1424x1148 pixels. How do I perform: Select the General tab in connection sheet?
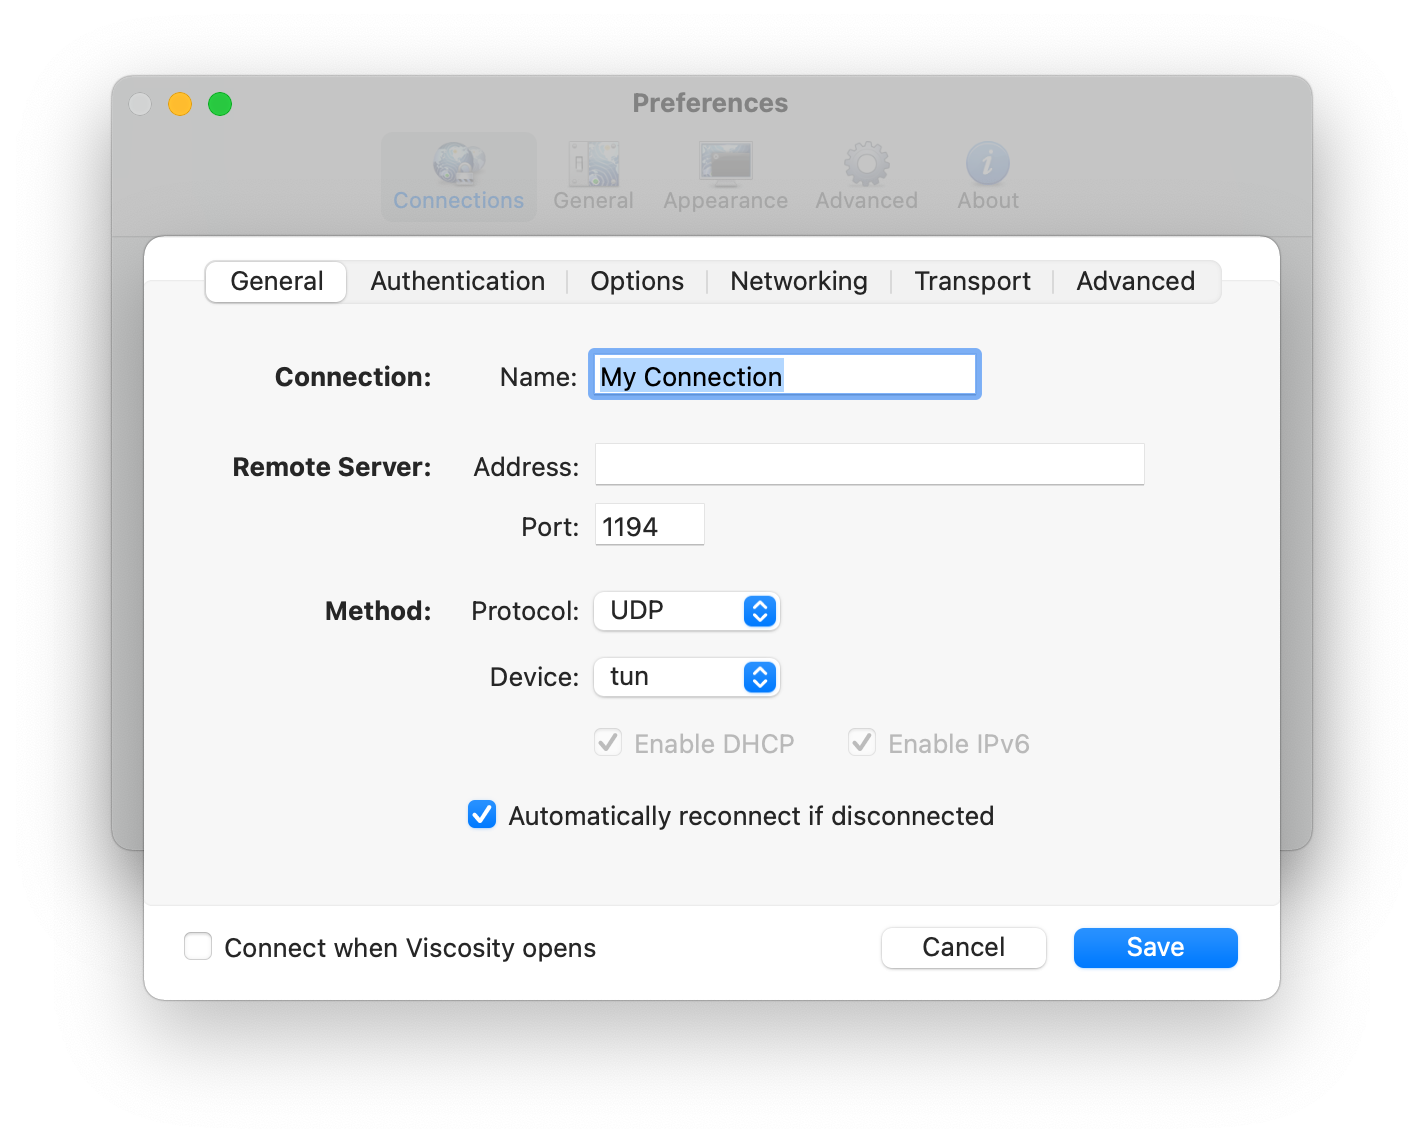(x=277, y=281)
